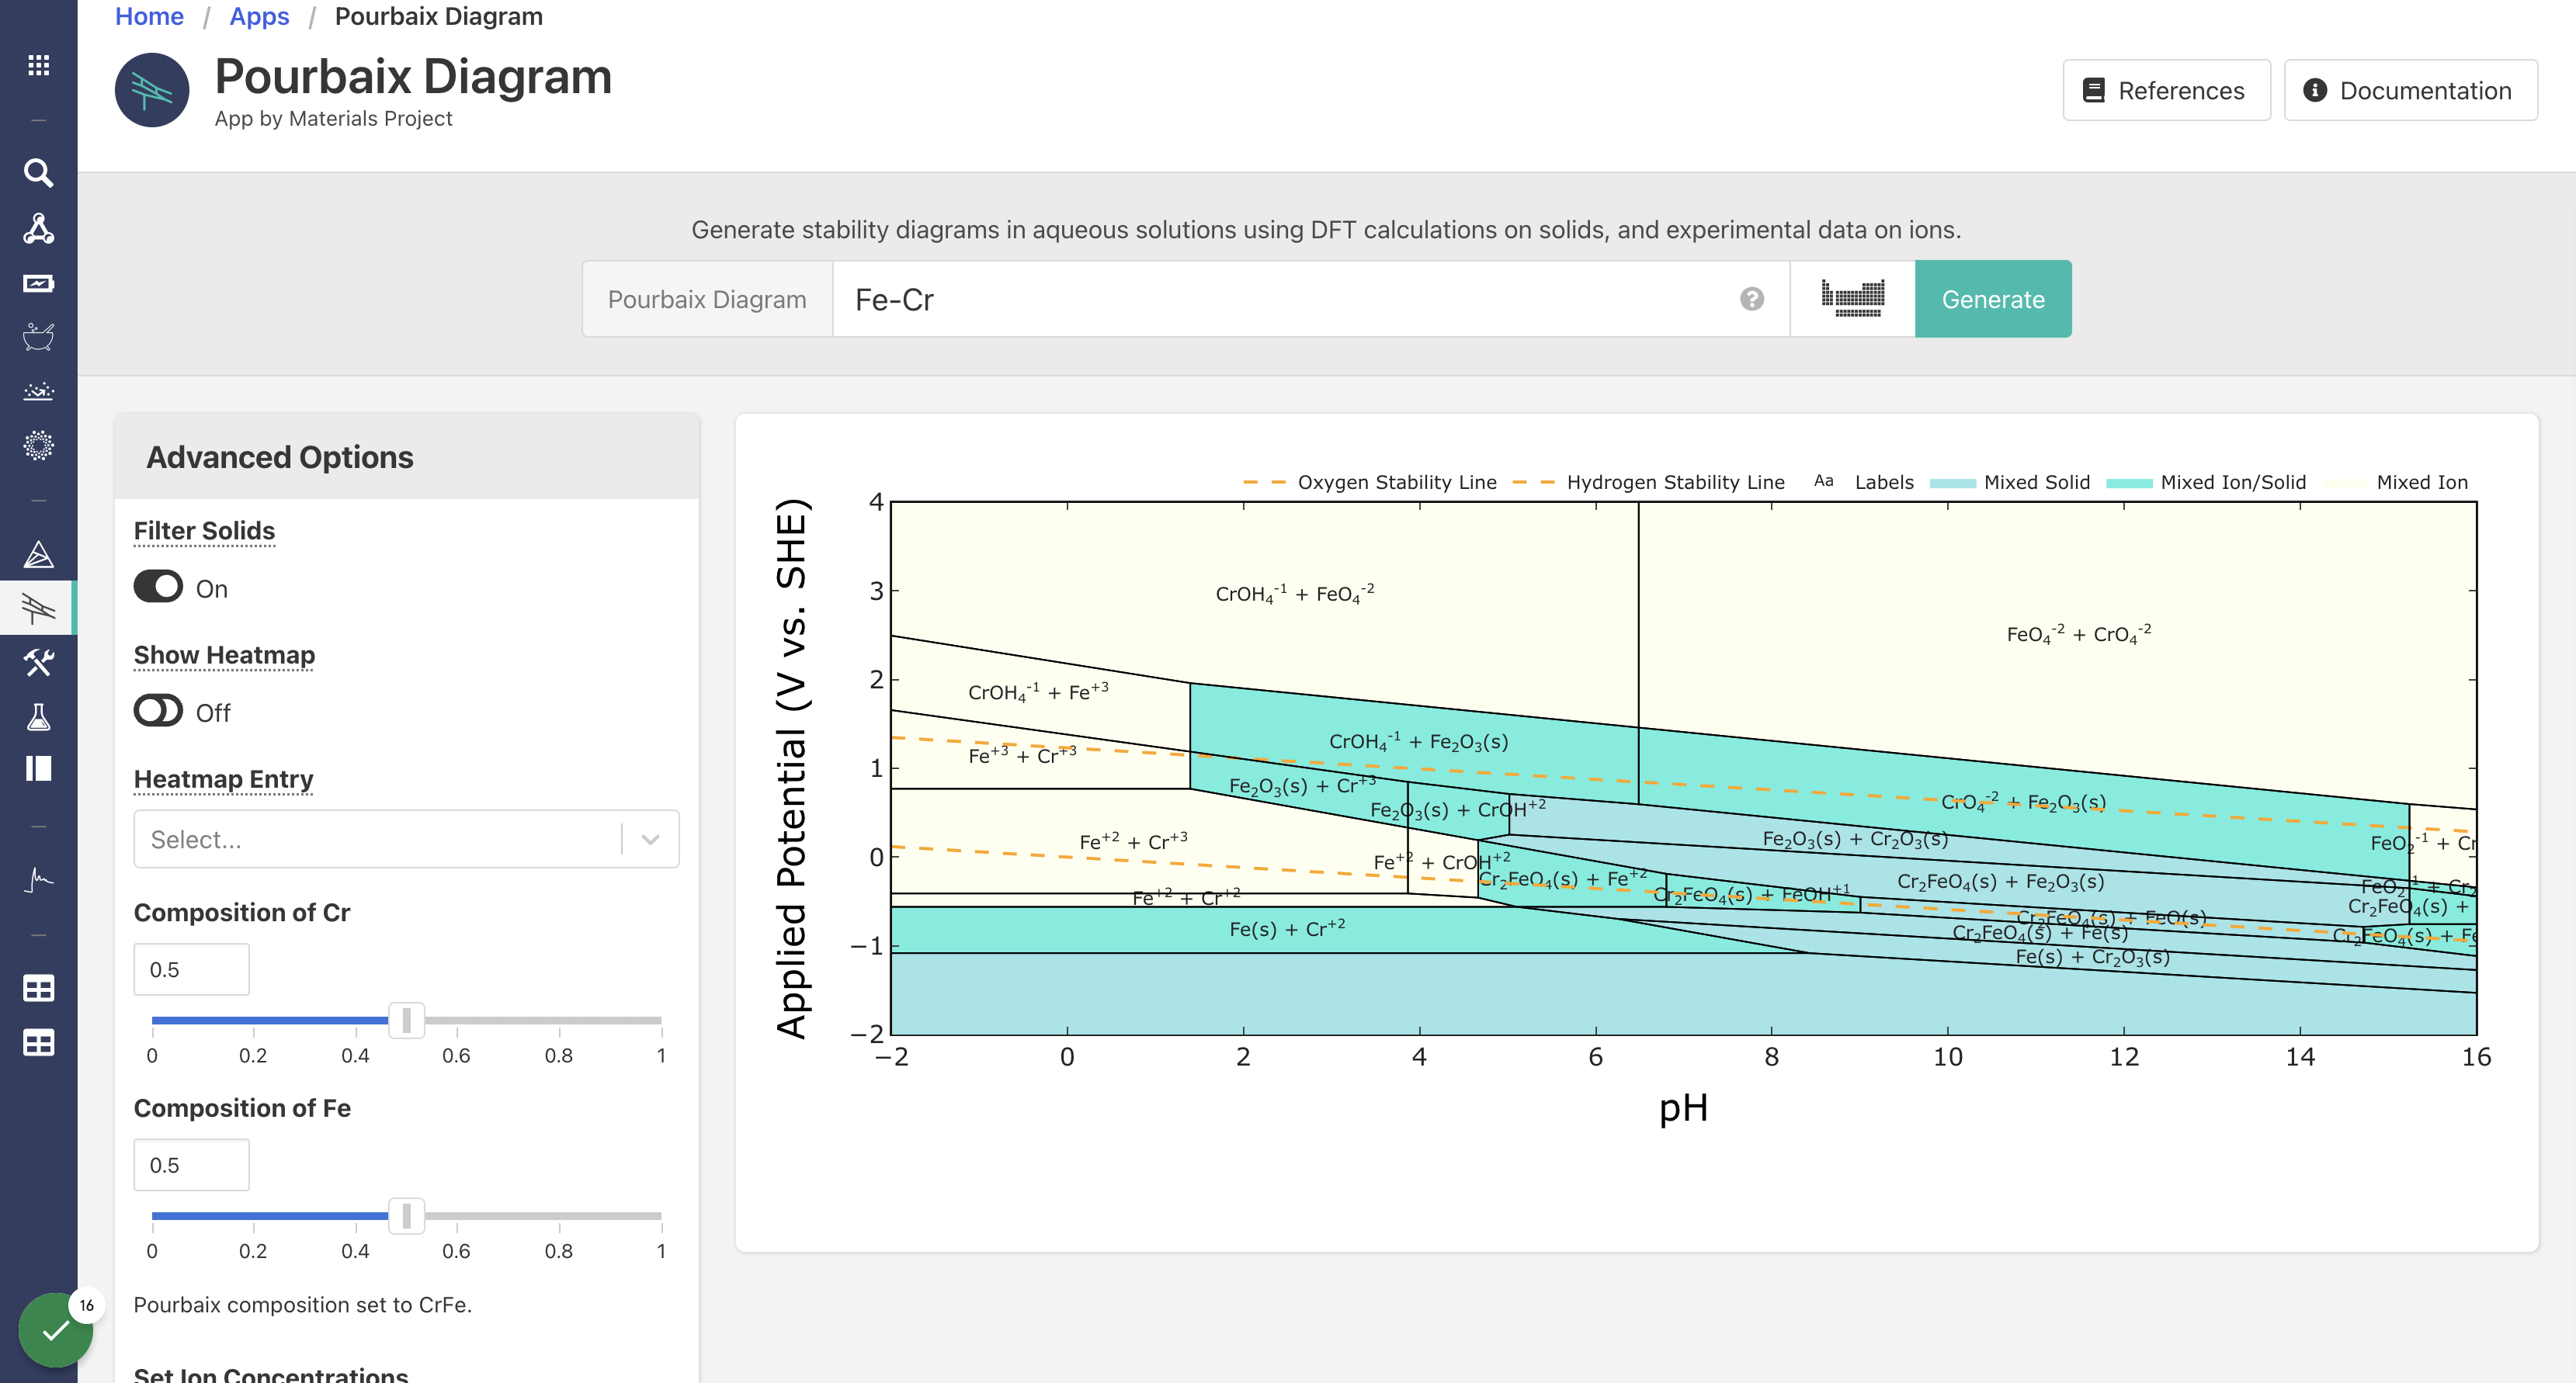This screenshot has width=2576, height=1383.
Task: Toggle Filter Solids switch off
Action: 158,587
